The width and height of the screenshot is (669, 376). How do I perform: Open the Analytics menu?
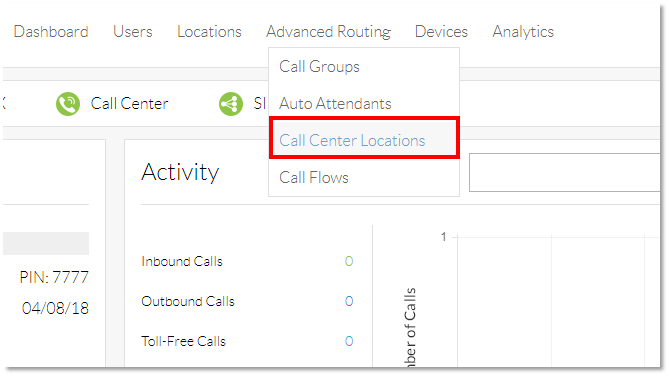pos(523,32)
